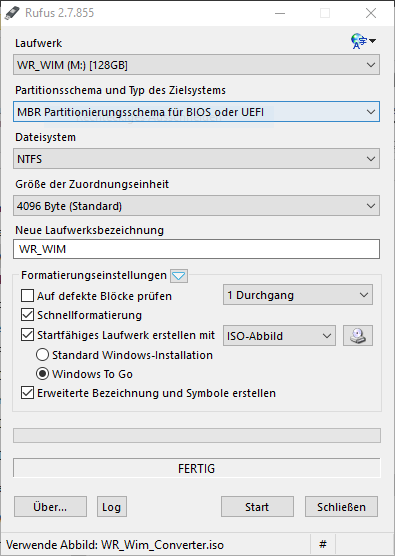
Task: Open the '1 Durchgang' passes dropdown
Action: coord(298,295)
